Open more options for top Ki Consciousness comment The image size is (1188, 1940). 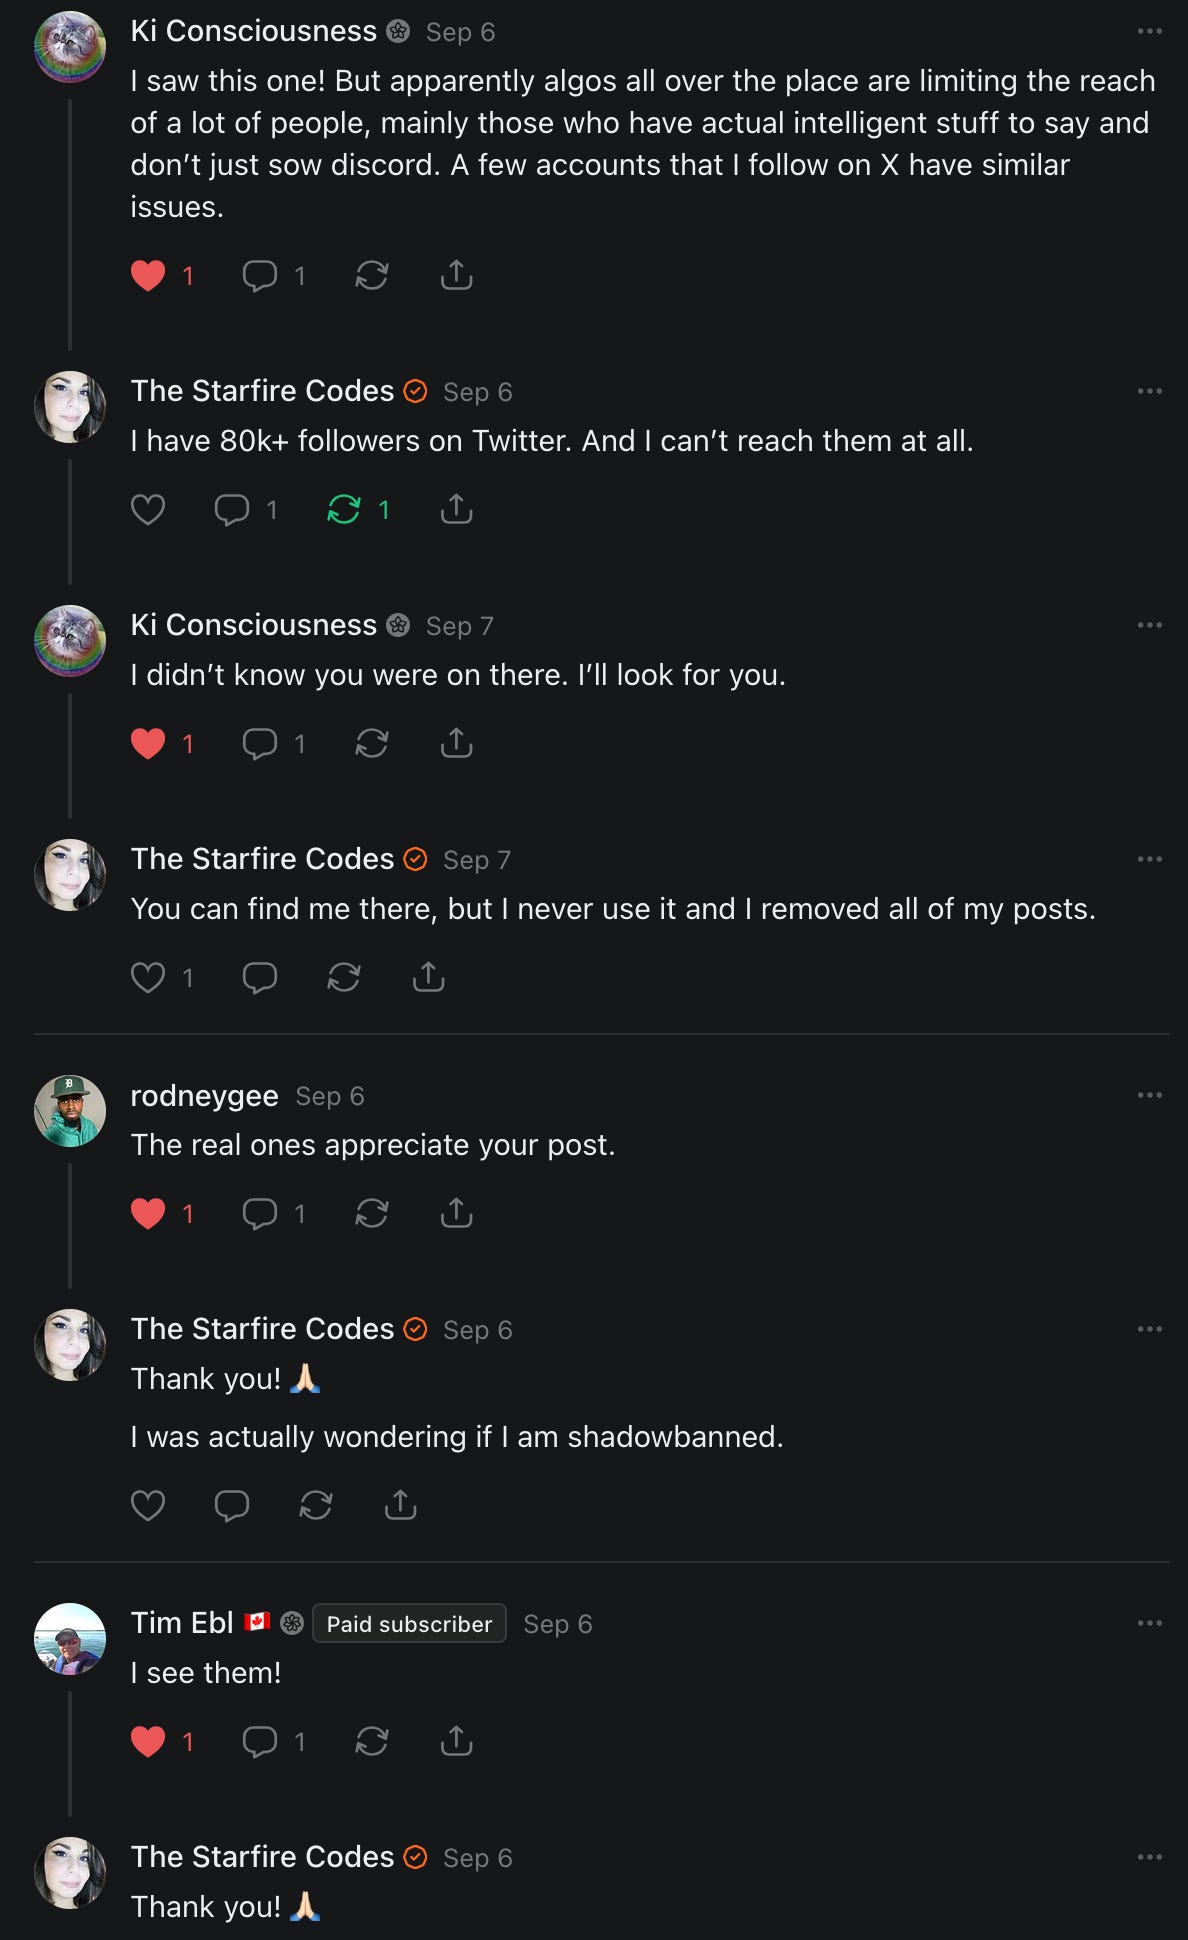pyautogui.click(x=1149, y=31)
